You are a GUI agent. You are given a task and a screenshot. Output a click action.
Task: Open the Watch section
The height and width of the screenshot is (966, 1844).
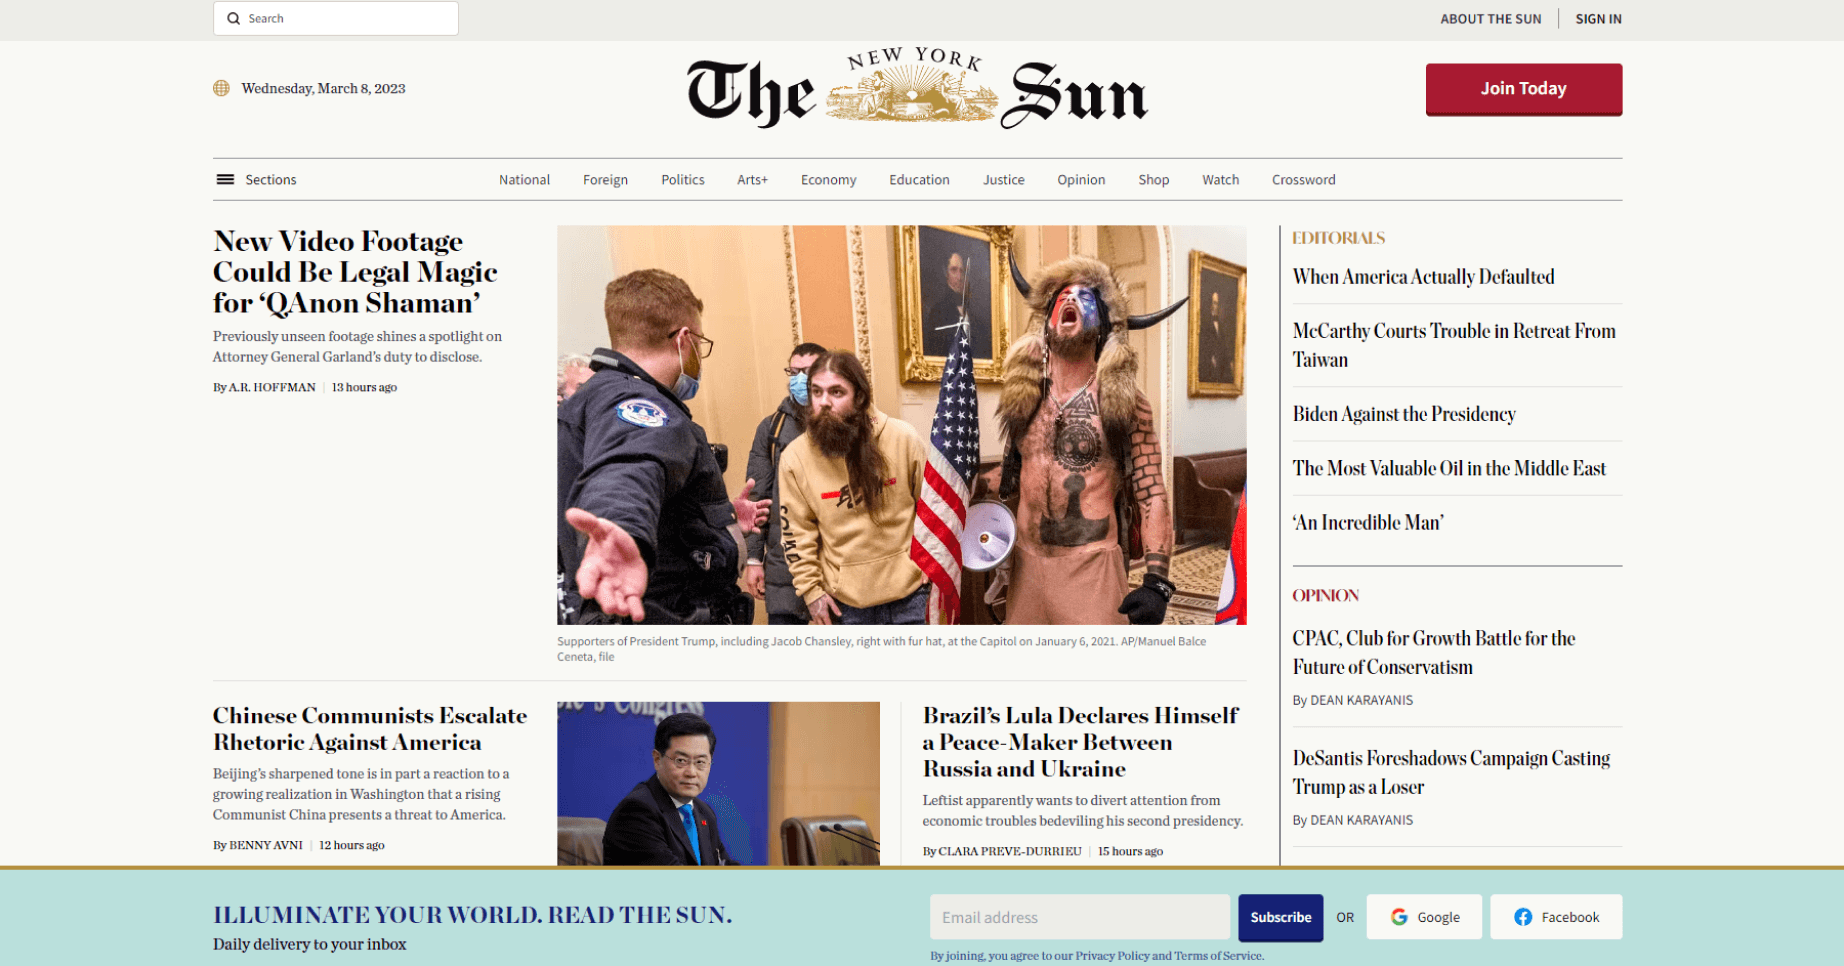pyautogui.click(x=1220, y=180)
